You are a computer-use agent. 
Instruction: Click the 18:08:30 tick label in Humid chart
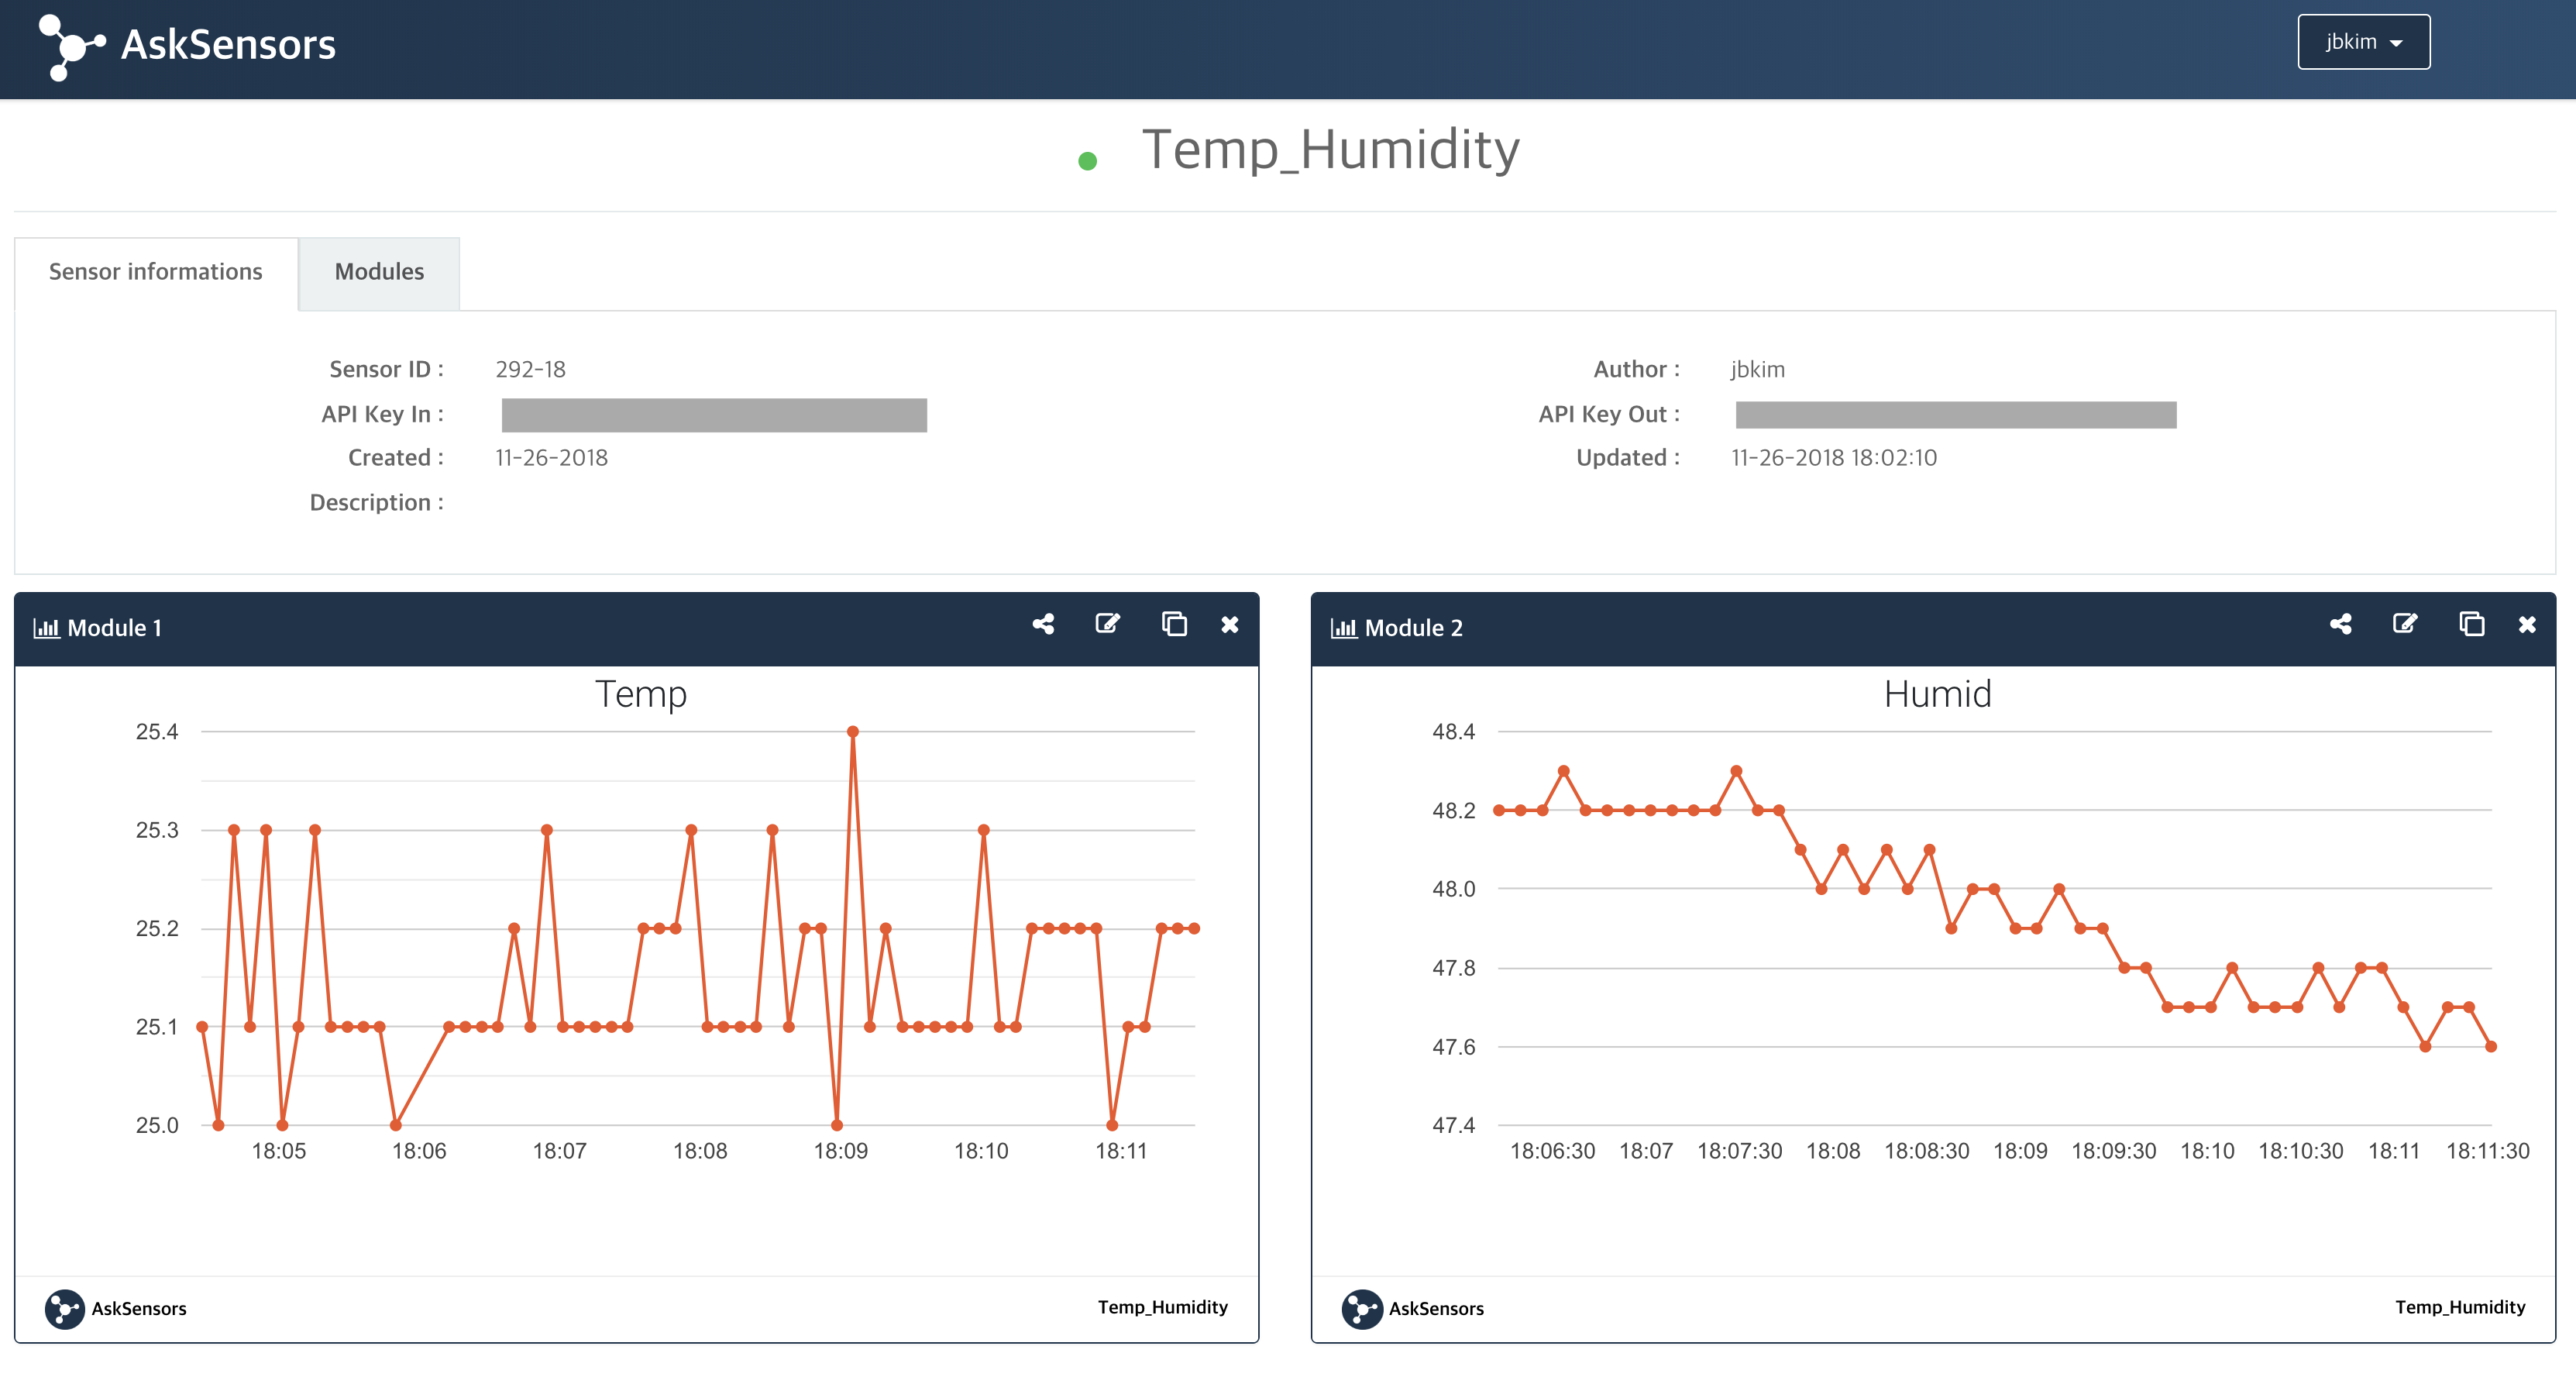pyautogui.click(x=1927, y=1151)
